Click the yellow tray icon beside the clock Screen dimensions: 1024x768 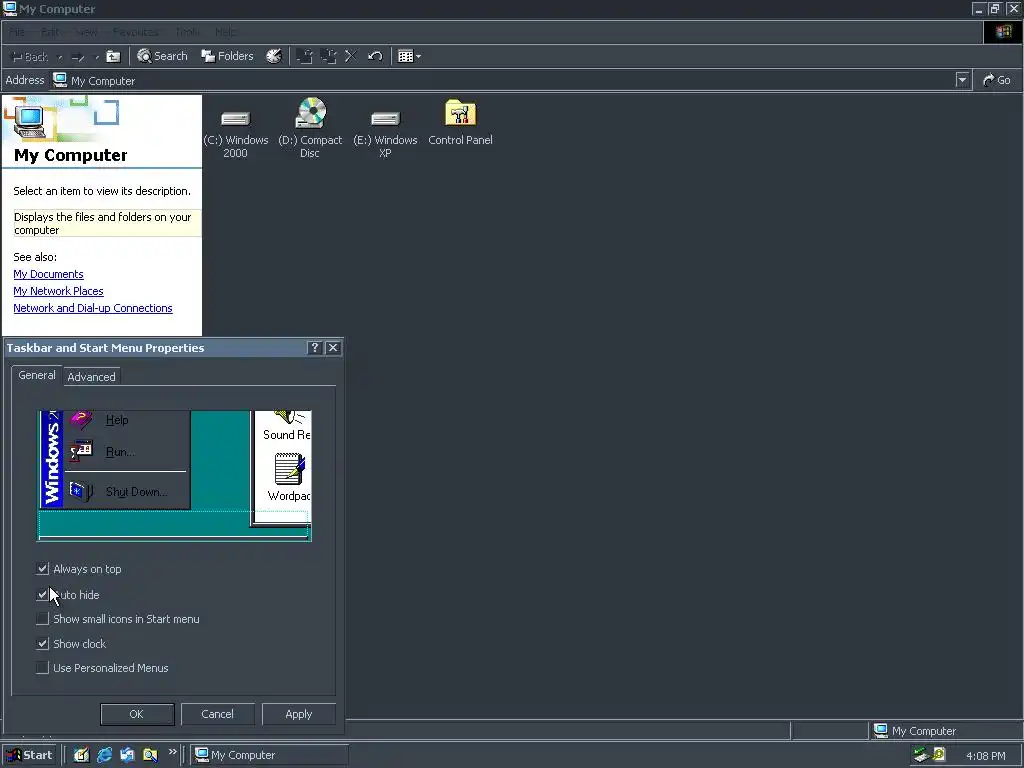[x=939, y=755]
